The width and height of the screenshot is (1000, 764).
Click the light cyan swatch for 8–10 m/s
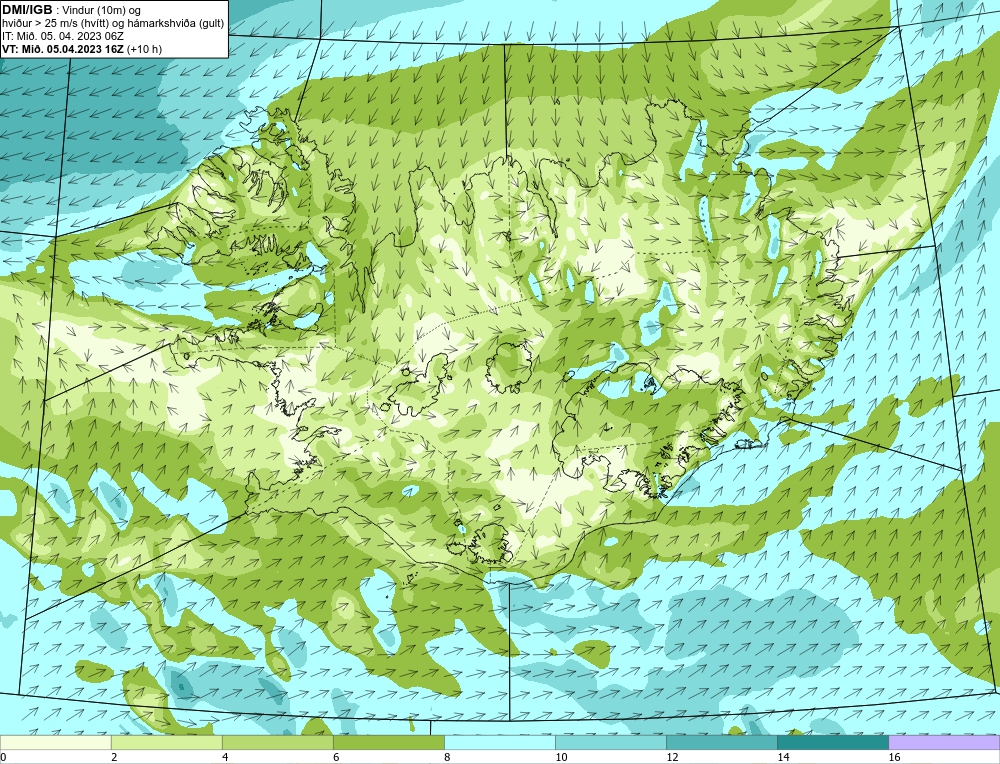click(x=499, y=742)
